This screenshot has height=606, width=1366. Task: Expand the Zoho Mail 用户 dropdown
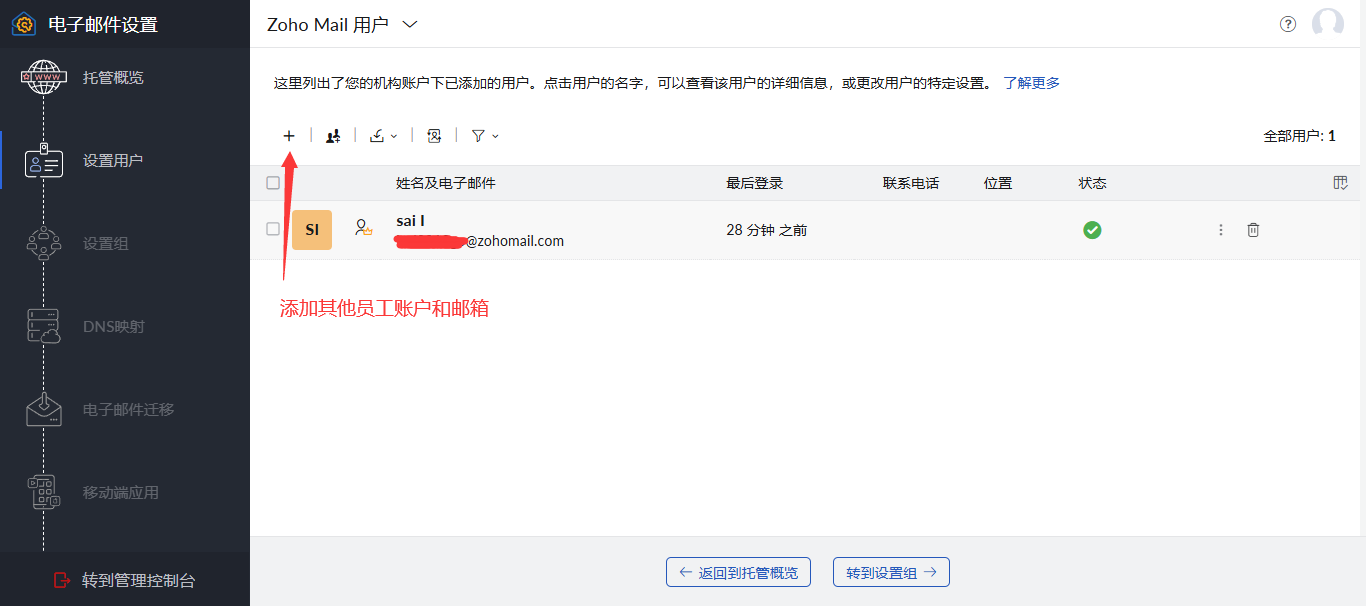click(409, 25)
